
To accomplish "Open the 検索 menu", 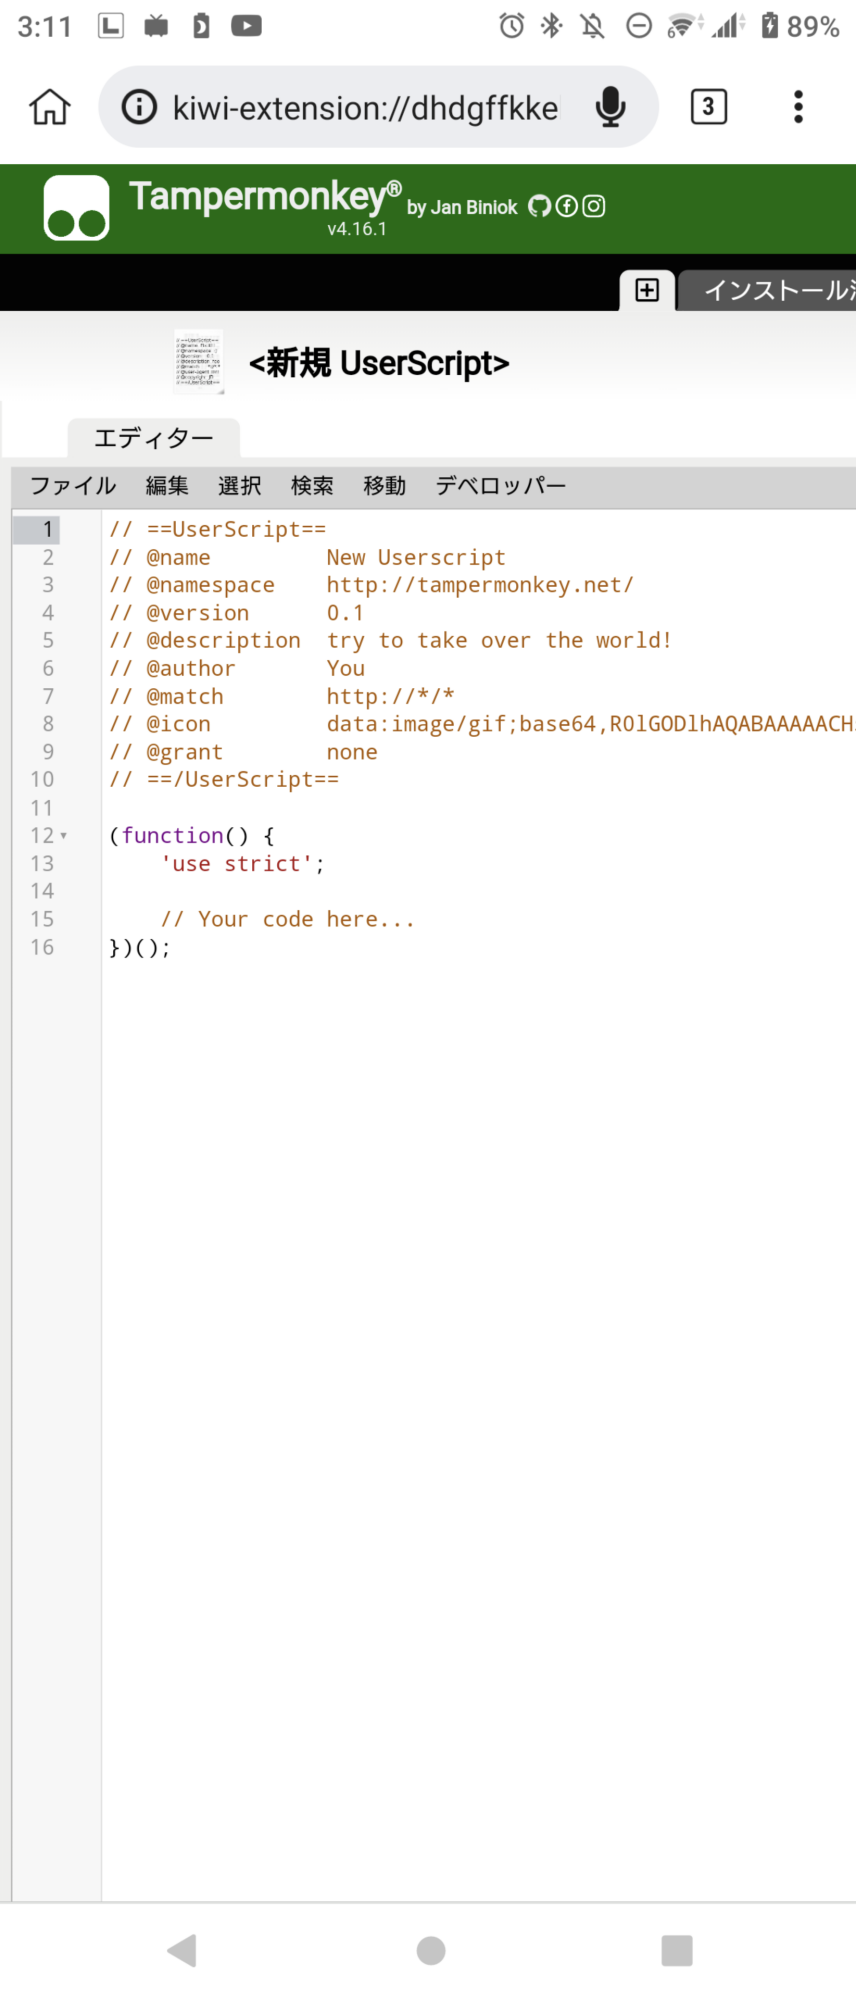I will tap(312, 486).
